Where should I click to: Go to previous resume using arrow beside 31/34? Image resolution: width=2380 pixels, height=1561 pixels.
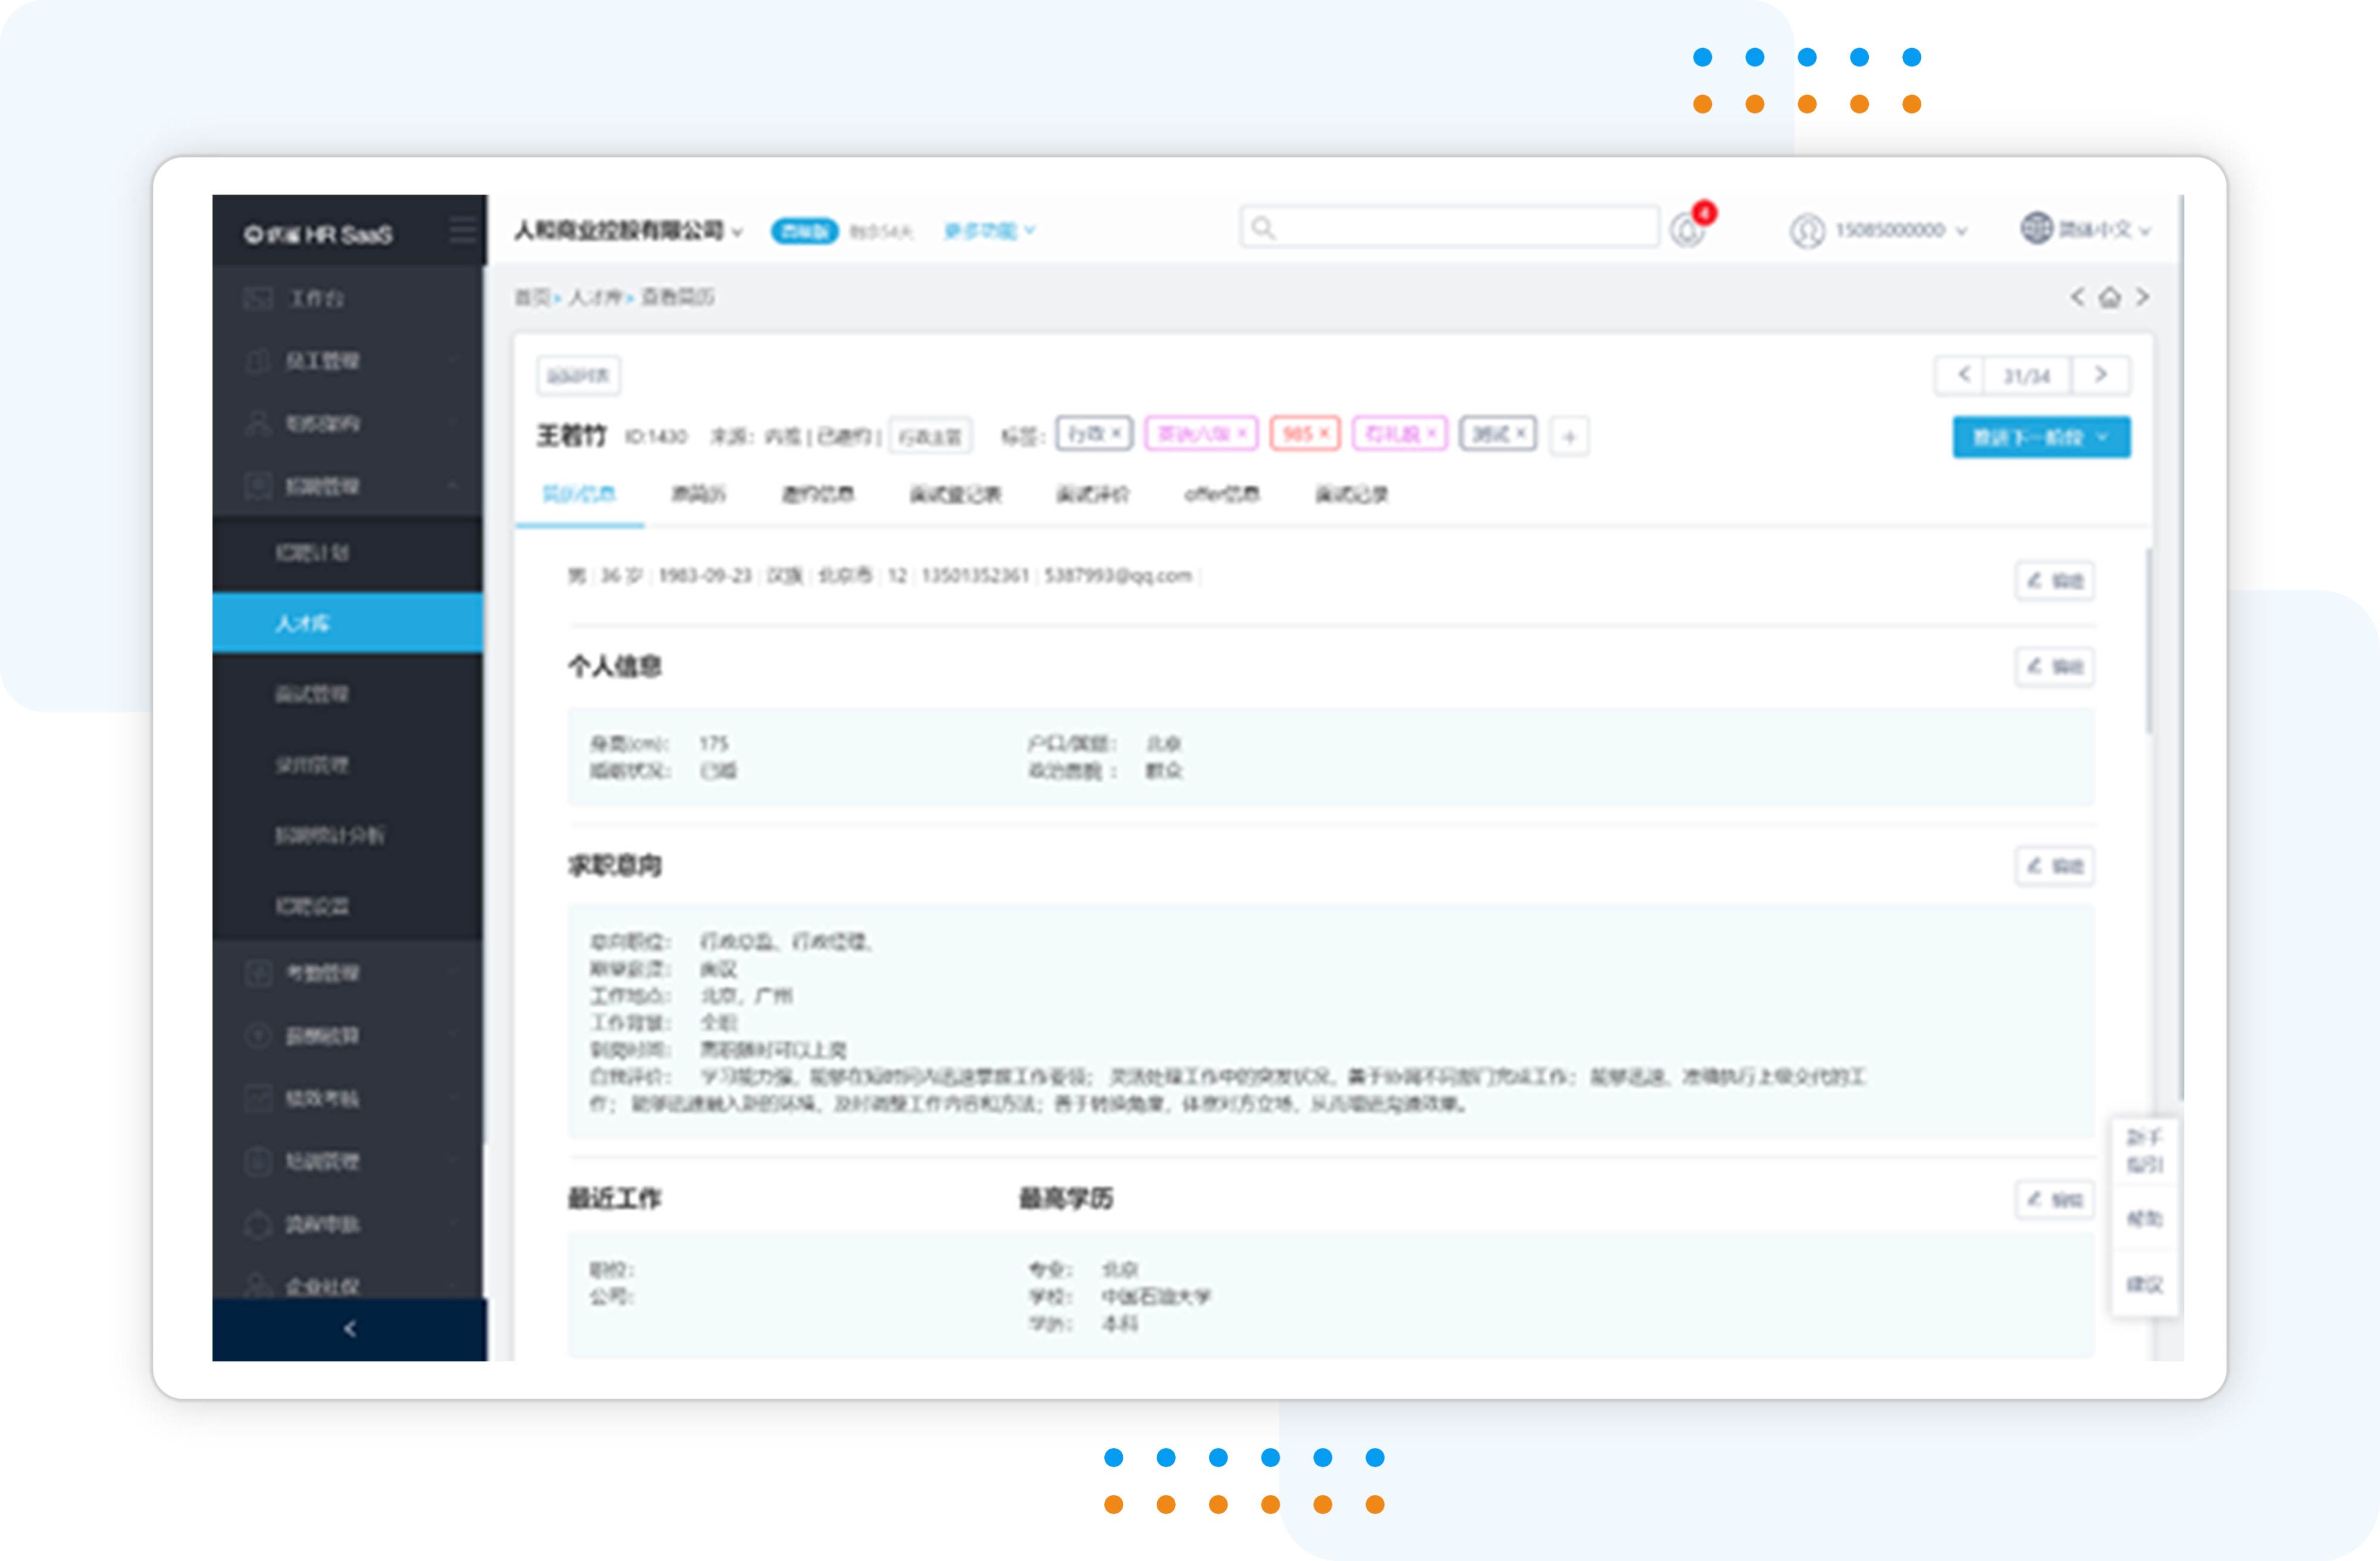pyautogui.click(x=1963, y=375)
